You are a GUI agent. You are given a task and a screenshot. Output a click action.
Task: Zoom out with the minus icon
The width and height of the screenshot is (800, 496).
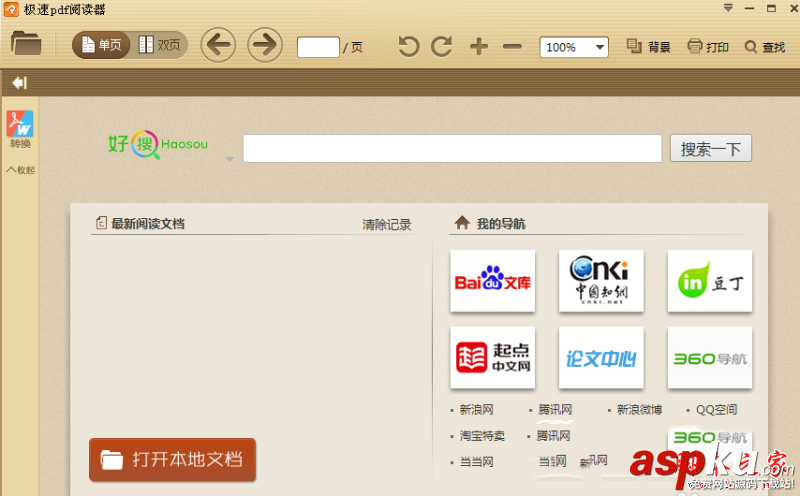coord(512,47)
